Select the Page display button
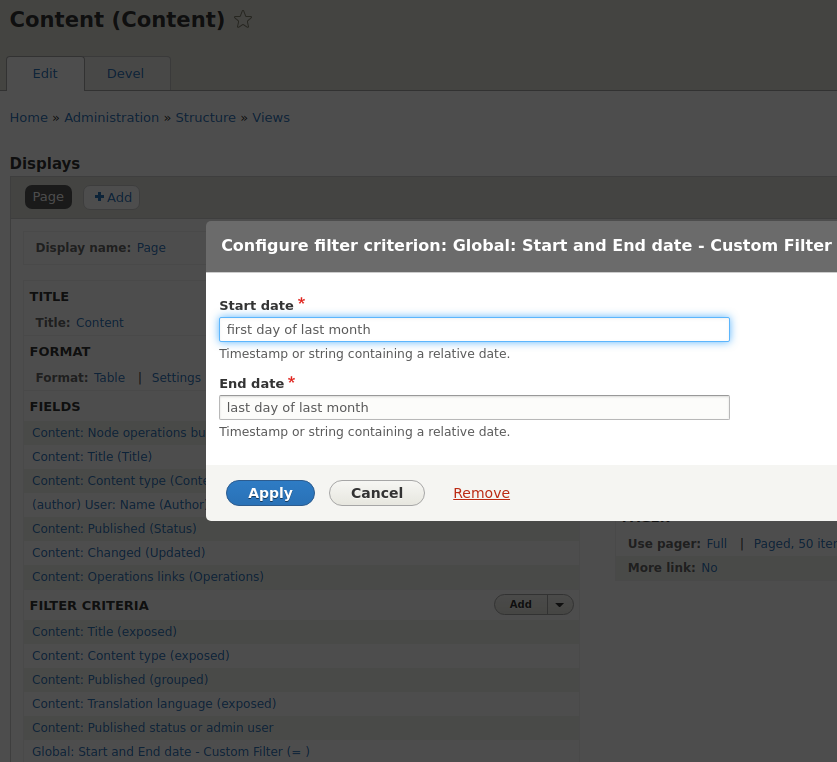 coord(48,197)
